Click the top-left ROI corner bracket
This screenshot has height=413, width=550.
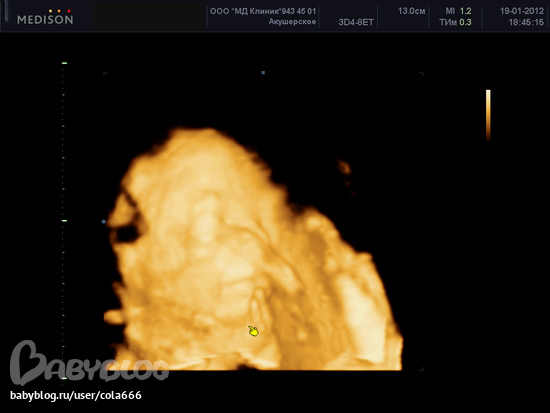pos(105,74)
